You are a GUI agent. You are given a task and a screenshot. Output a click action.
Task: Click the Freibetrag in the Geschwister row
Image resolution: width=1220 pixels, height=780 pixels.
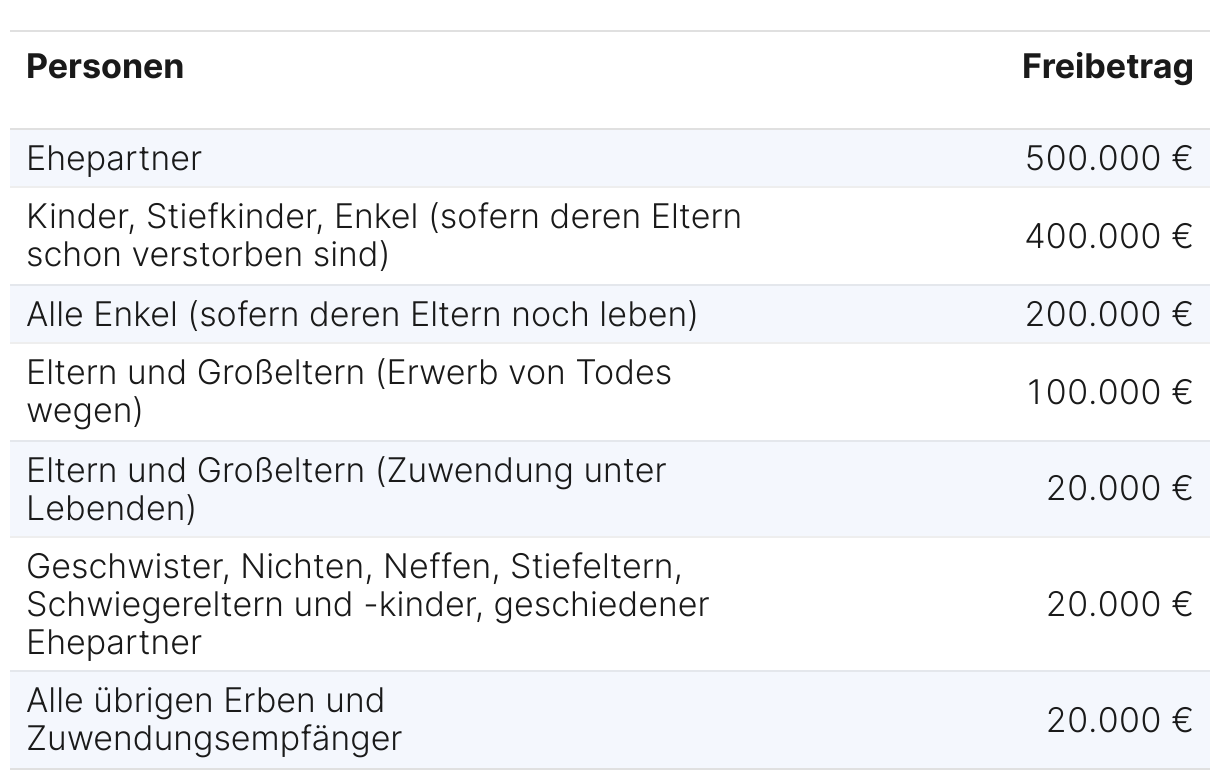pos(1120,605)
